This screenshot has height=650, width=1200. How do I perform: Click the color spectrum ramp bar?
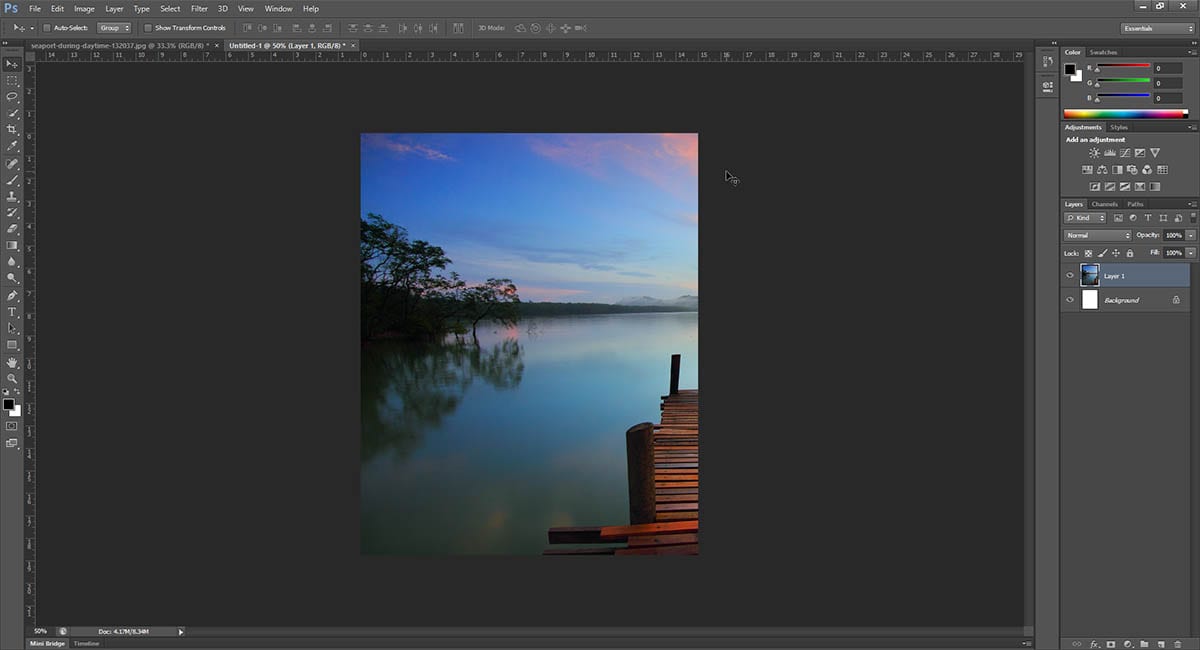[x=1123, y=114]
